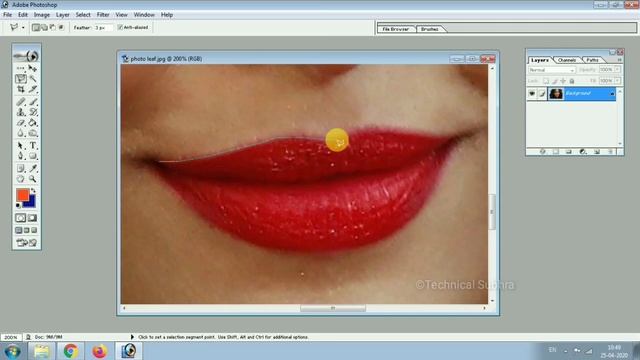
Task: Open the Opacity slider arrow
Action: (x=618, y=70)
